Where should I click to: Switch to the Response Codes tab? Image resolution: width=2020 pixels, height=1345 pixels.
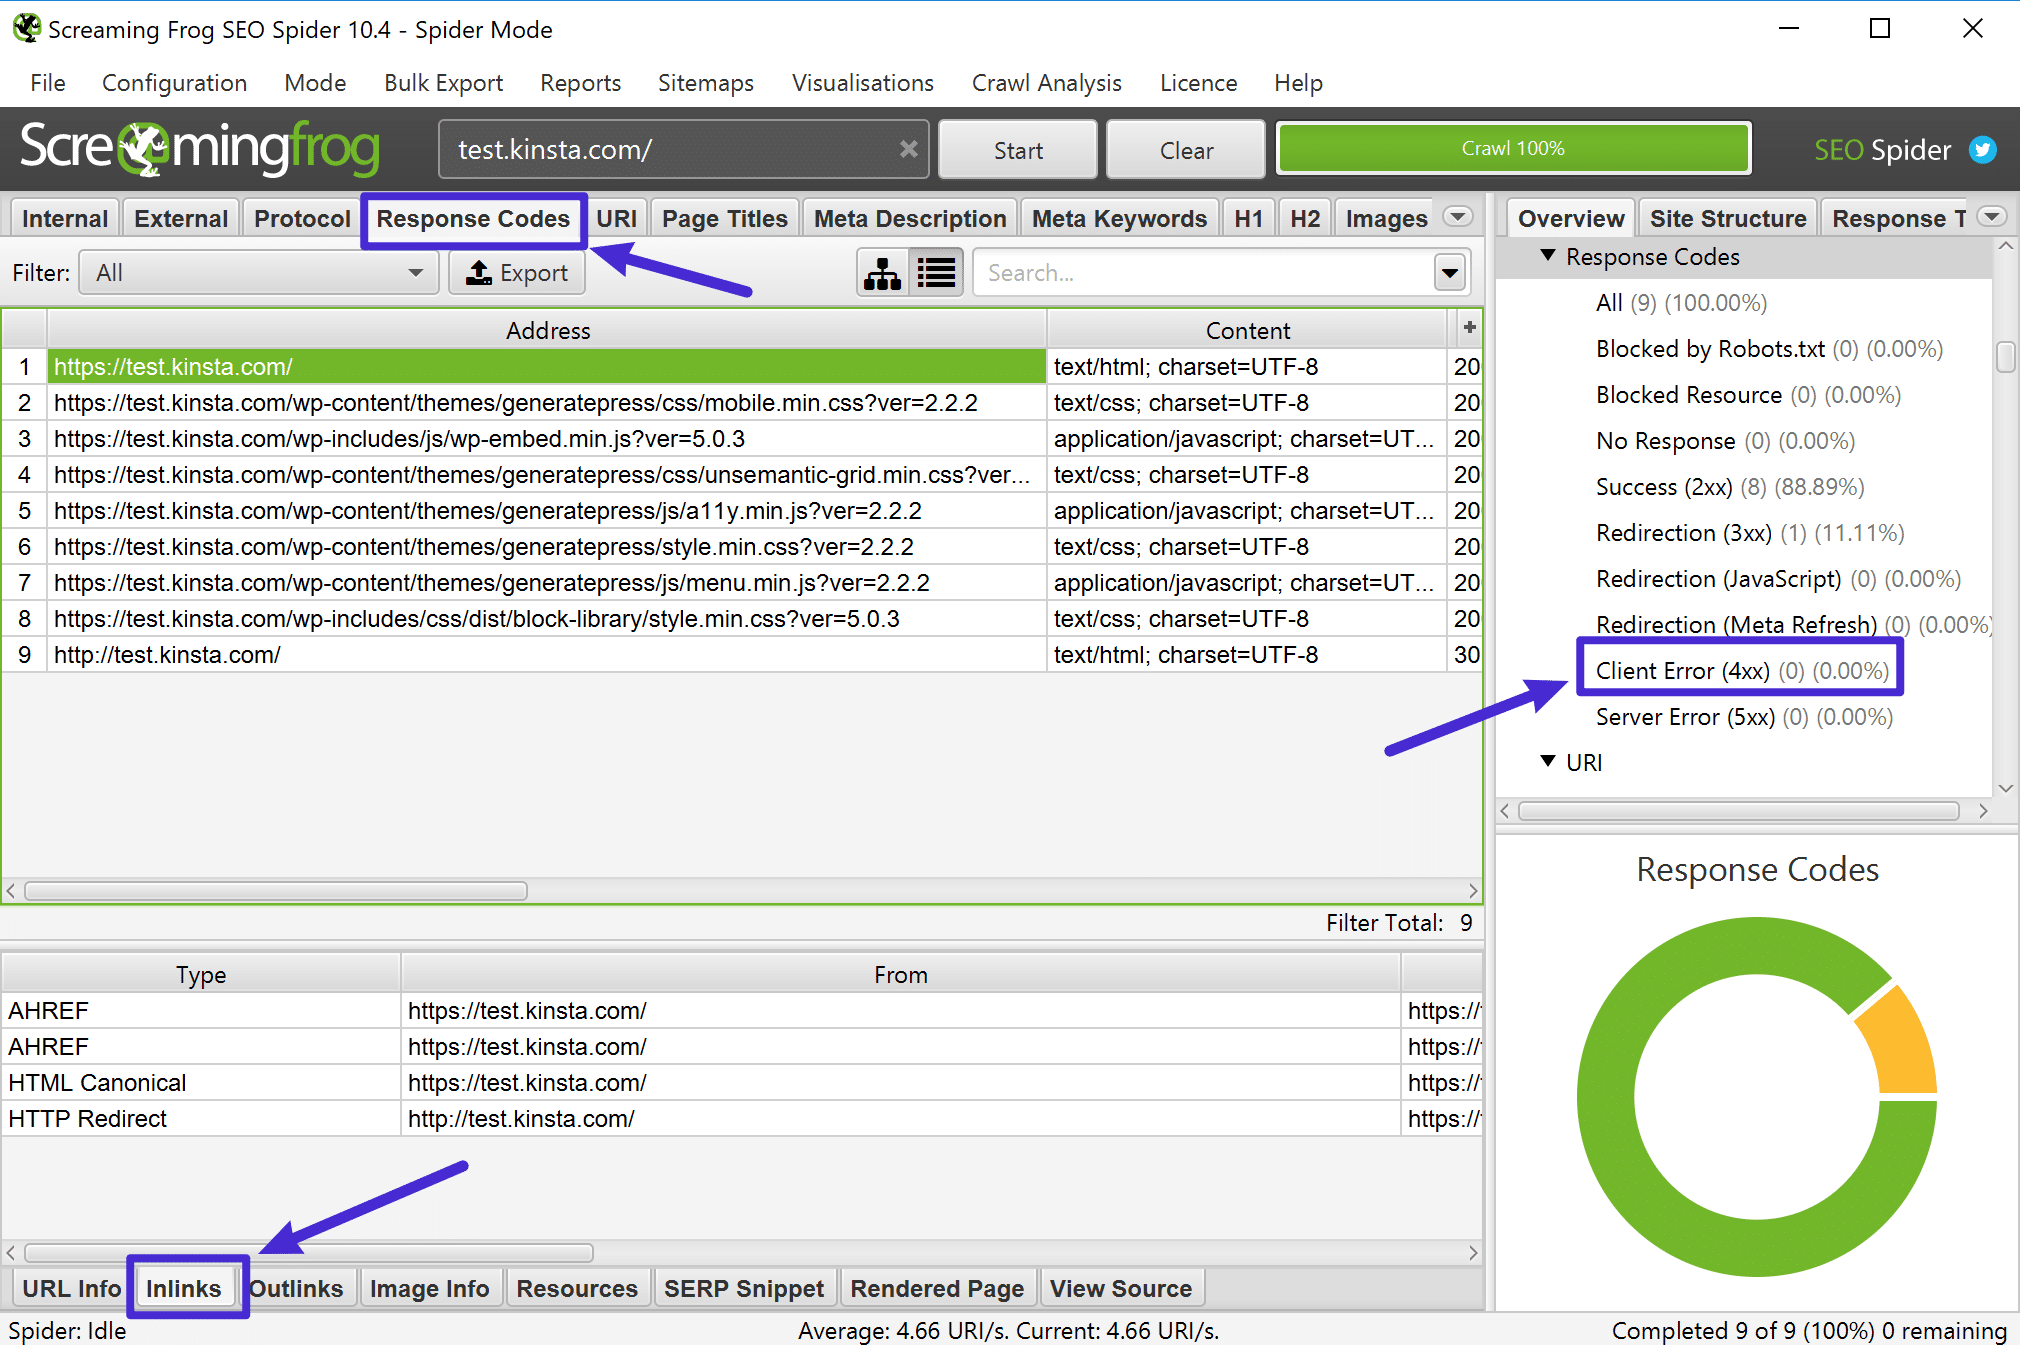tap(473, 216)
